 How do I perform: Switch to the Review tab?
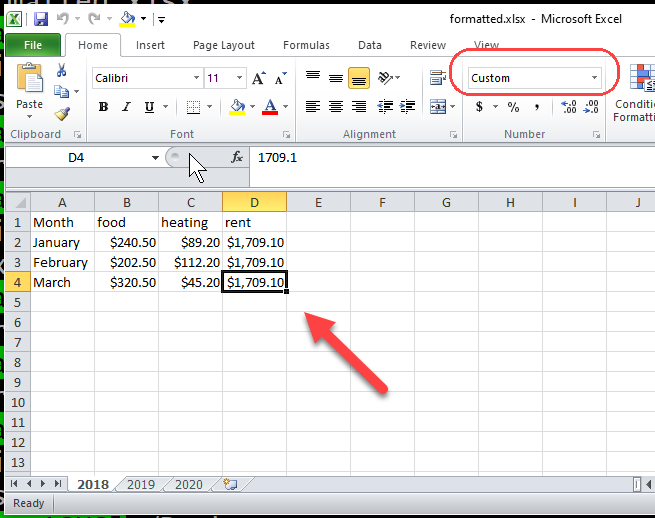(428, 45)
